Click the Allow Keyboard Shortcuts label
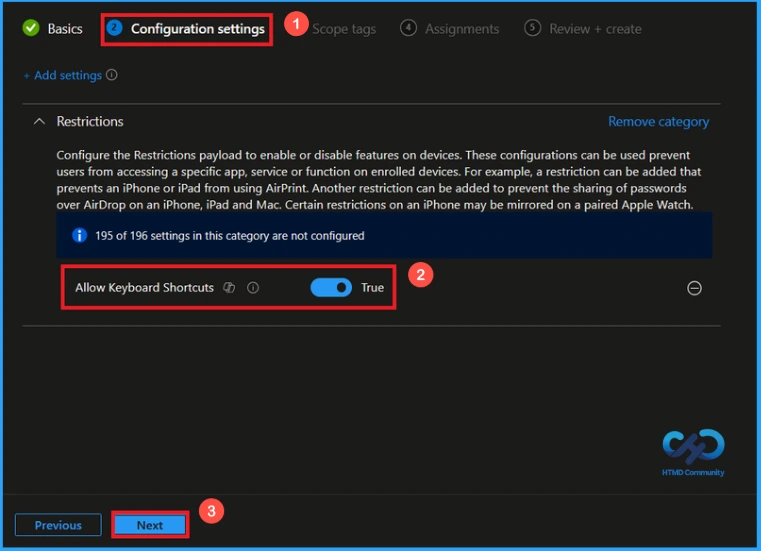Image resolution: width=761 pixels, height=551 pixels. 144,287
